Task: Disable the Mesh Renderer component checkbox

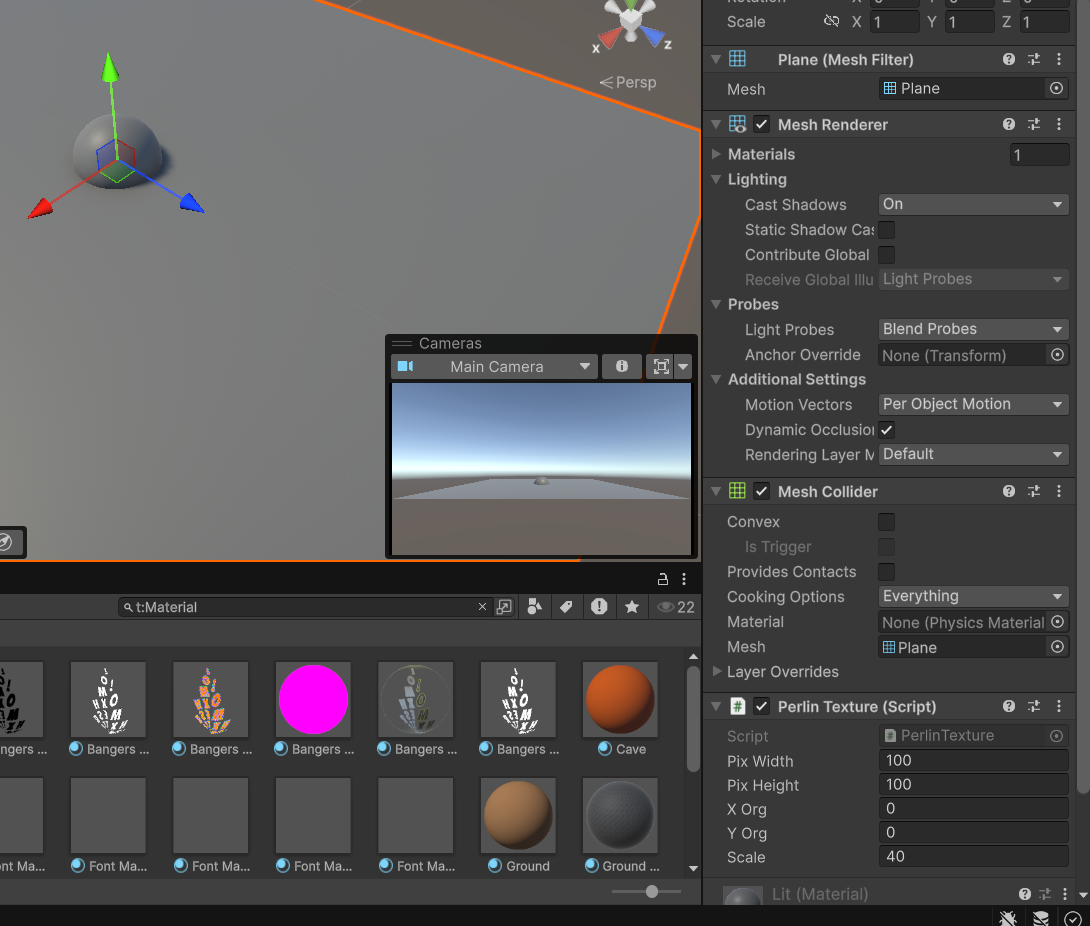Action: (x=762, y=125)
